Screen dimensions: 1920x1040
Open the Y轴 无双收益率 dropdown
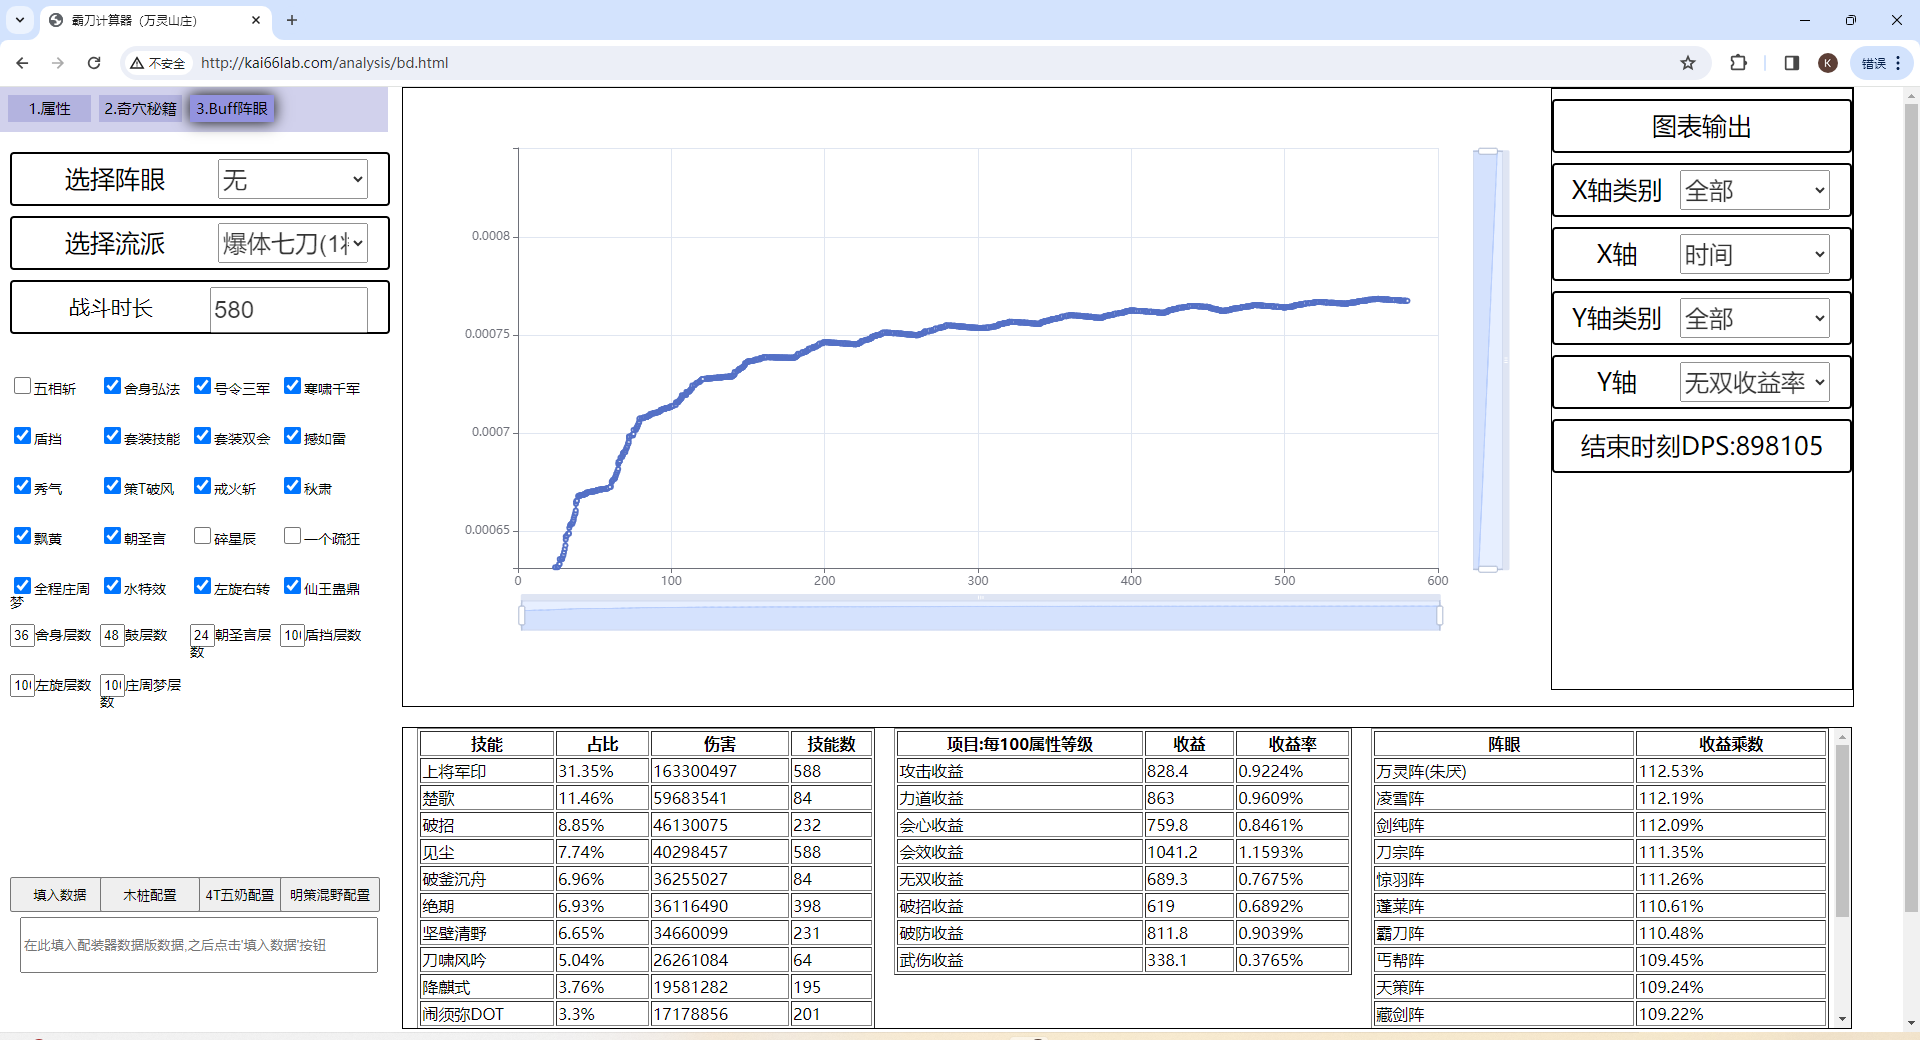(1754, 382)
